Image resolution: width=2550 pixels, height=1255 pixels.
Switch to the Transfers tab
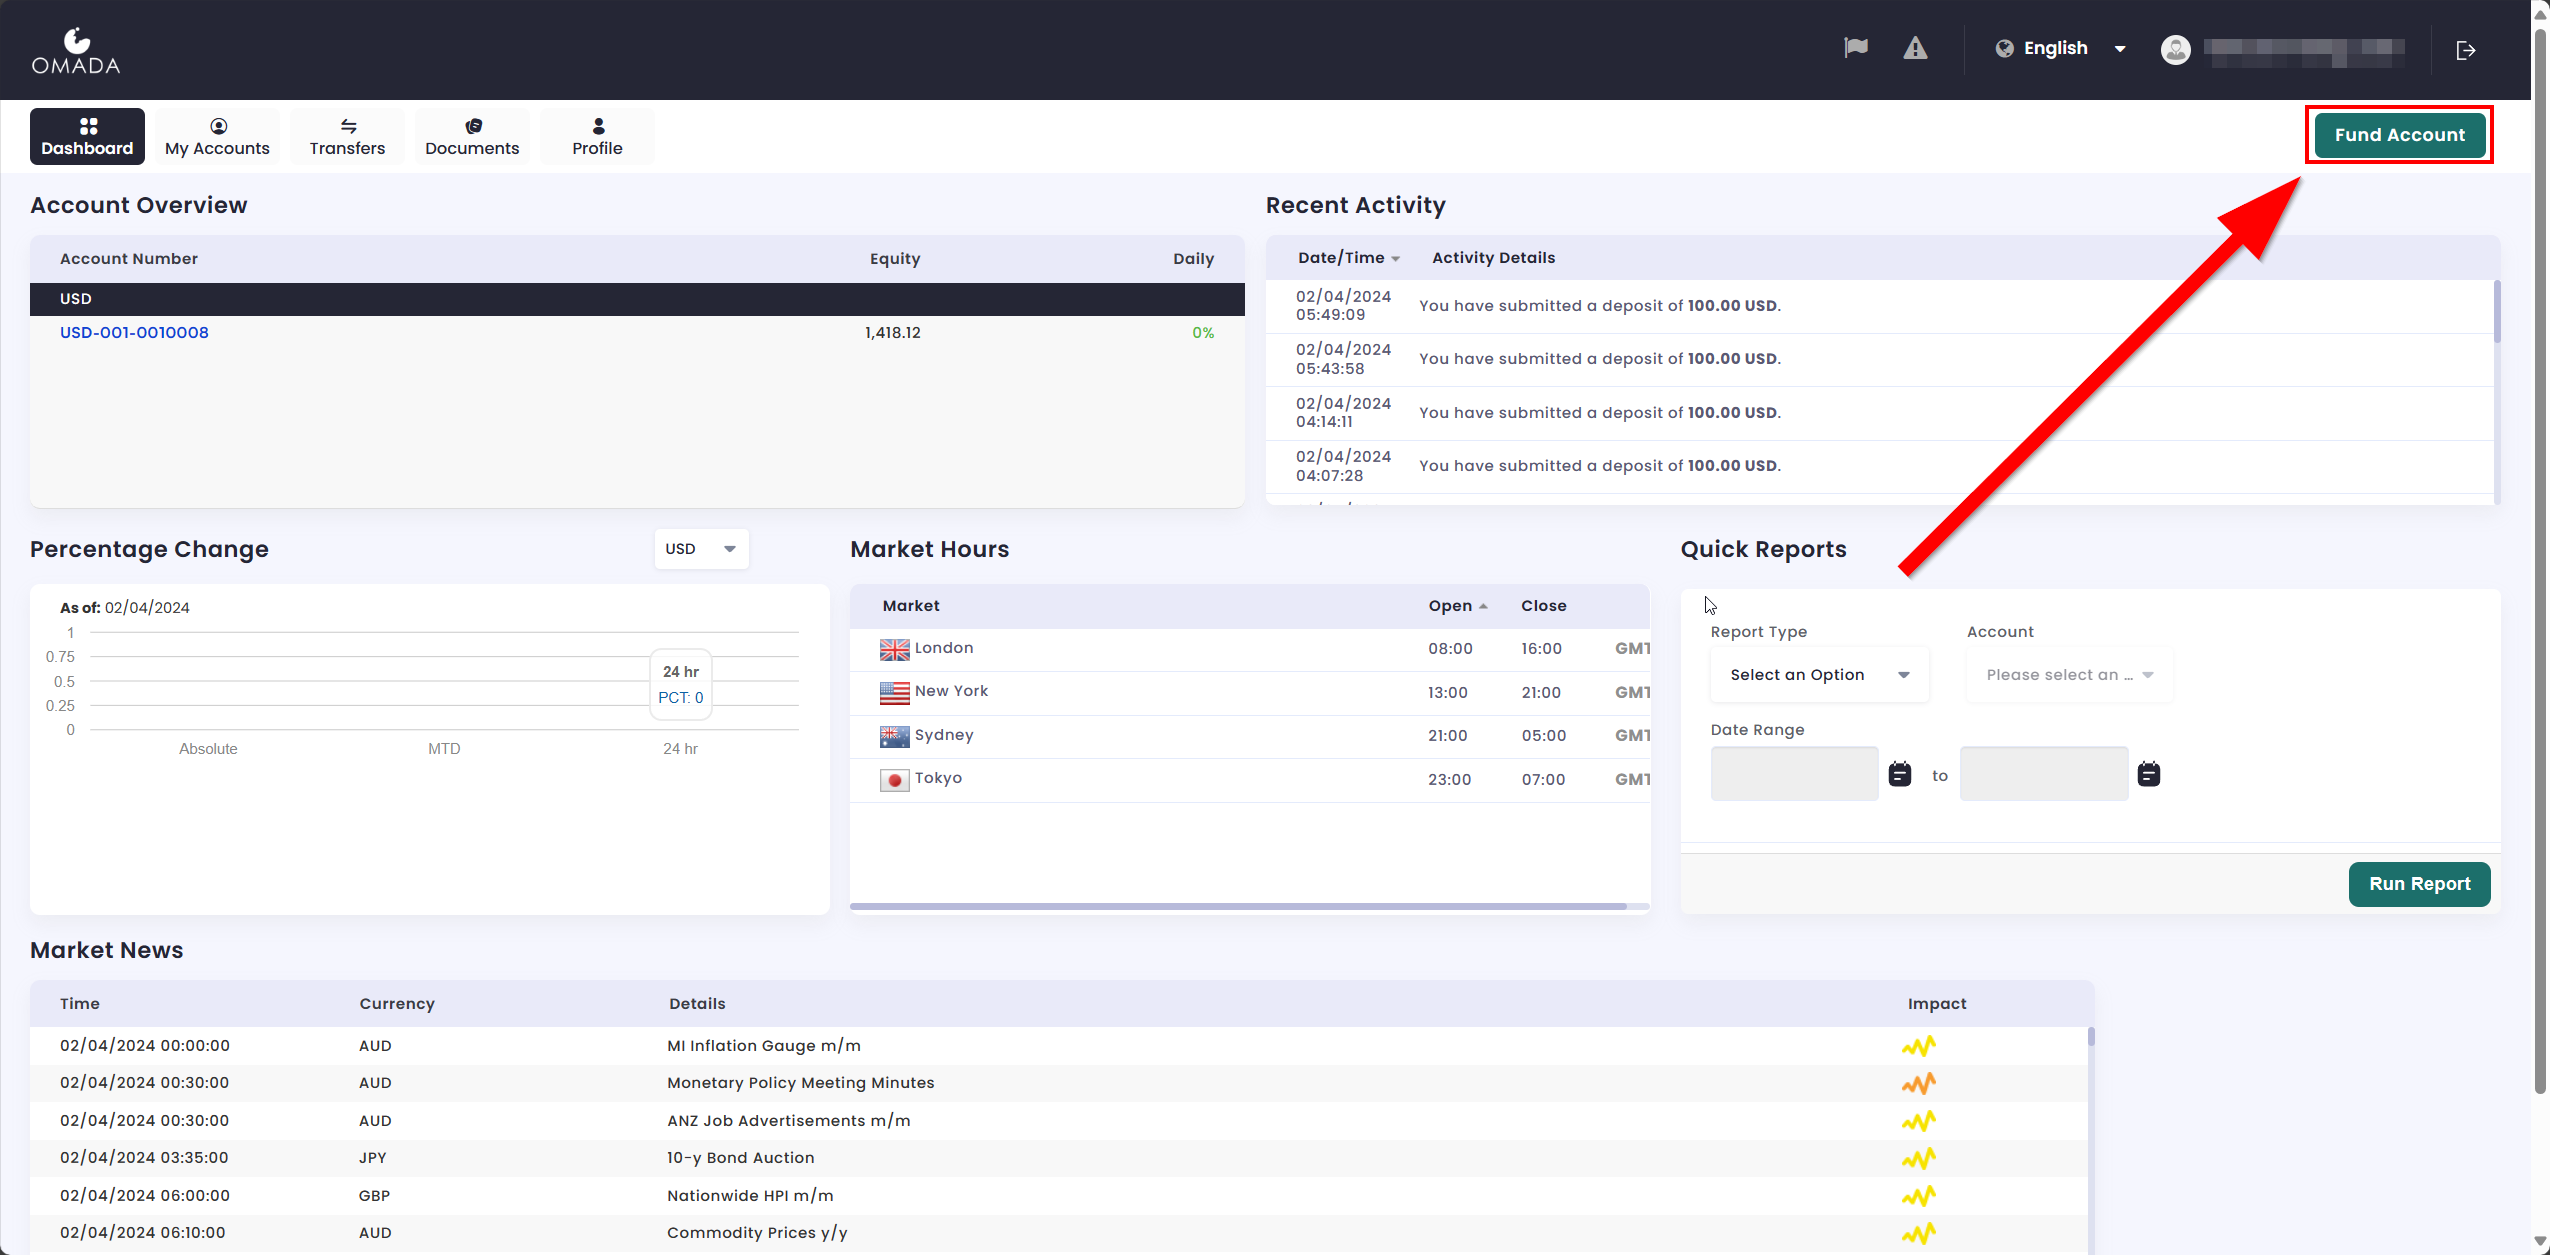point(347,137)
